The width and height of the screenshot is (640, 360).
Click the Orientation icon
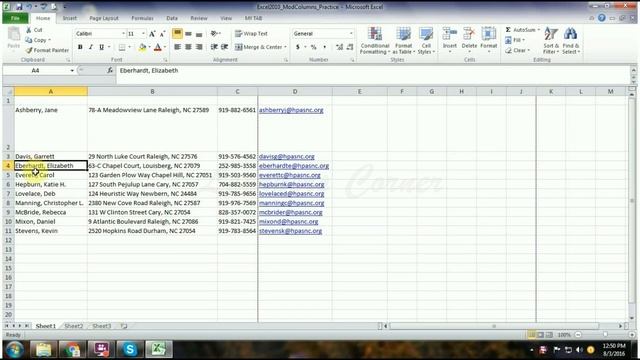pyautogui.click(x=215, y=33)
